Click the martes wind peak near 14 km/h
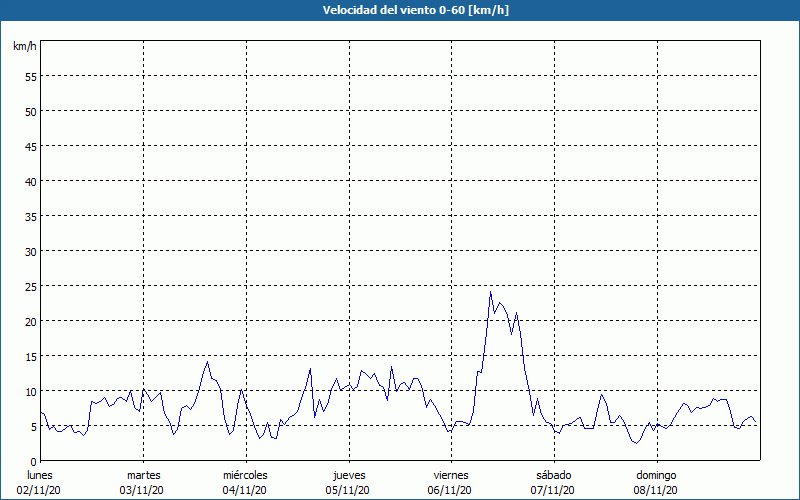The width and height of the screenshot is (800, 500). [x=207, y=362]
